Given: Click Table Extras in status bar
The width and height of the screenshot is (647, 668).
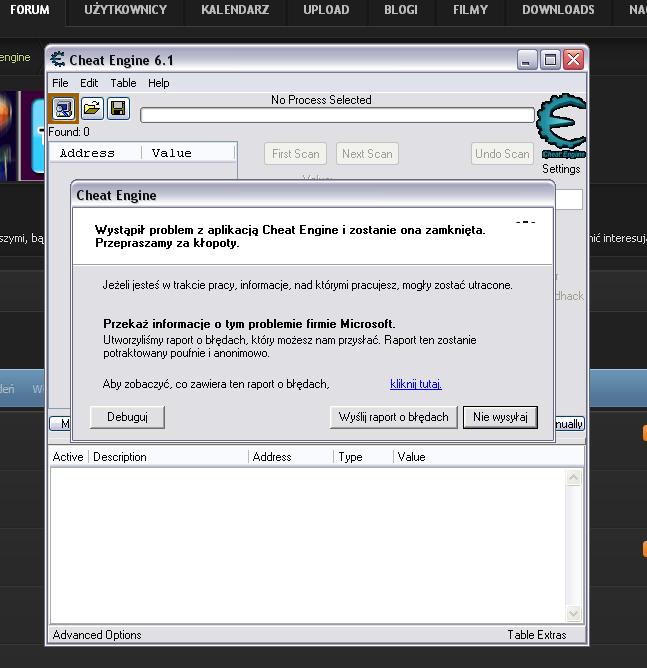Looking at the screenshot, I should [x=536, y=635].
